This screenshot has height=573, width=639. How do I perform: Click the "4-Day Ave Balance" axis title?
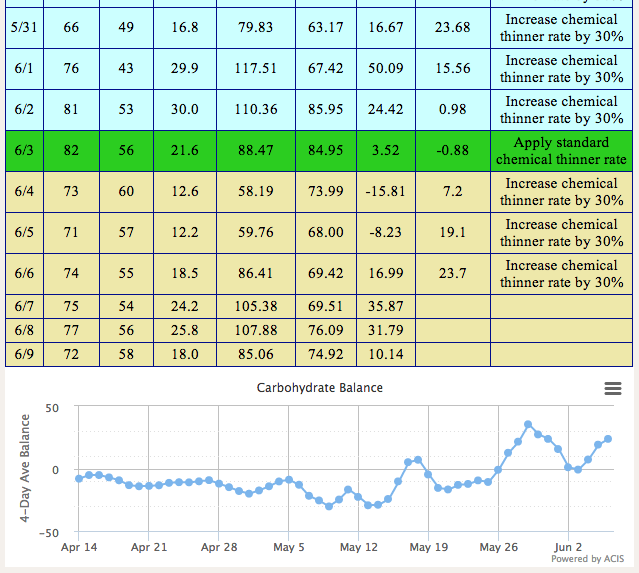pos(26,468)
